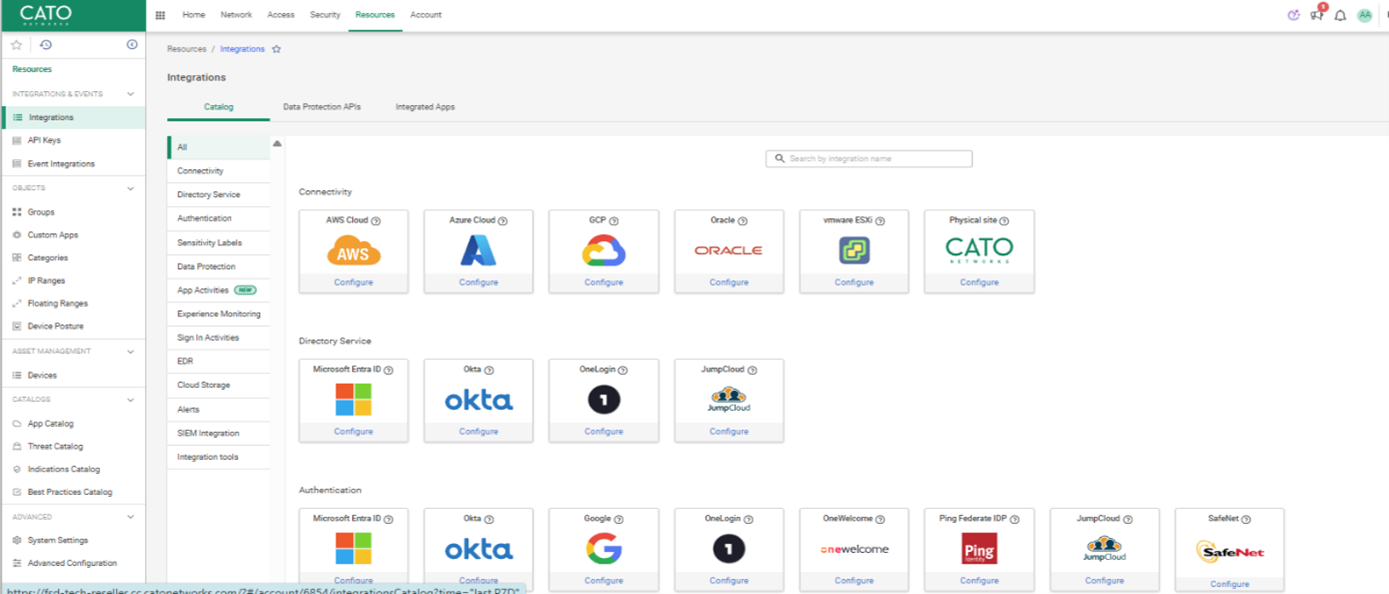The width and height of the screenshot is (1389, 594).
Task: Collapse Integrations & Events section
Action: tap(130, 94)
